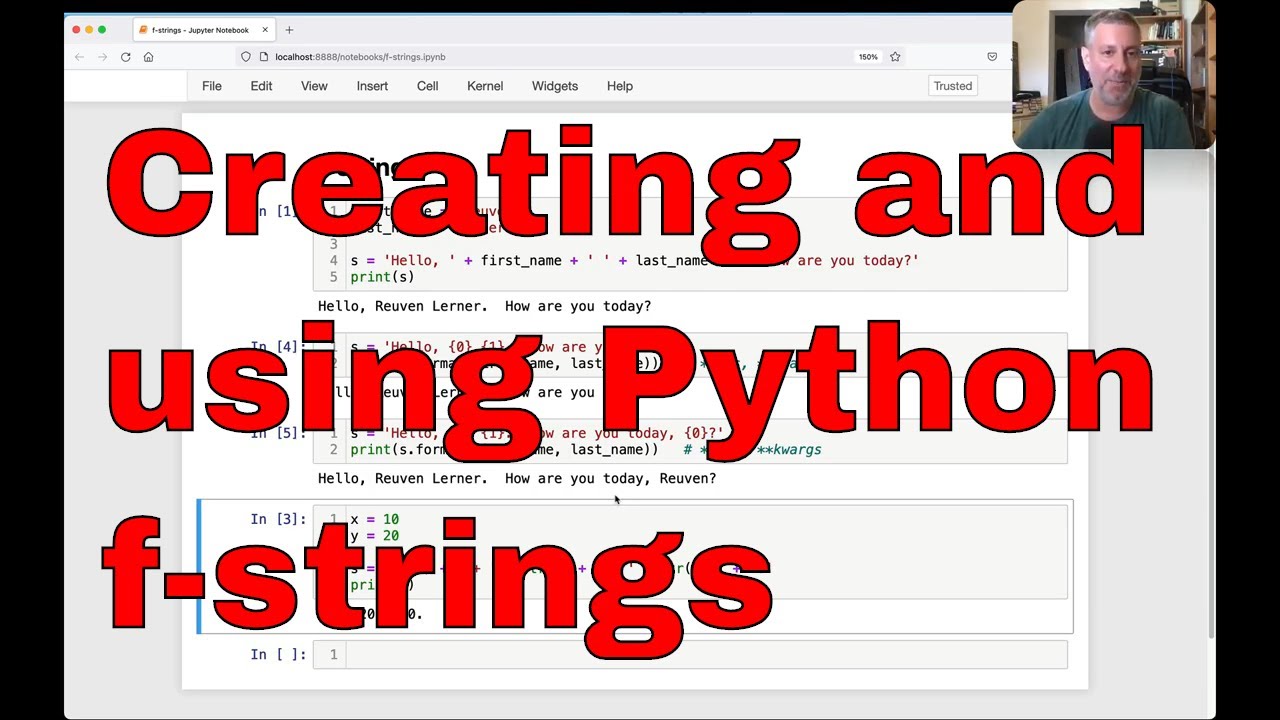The width and height of the screenshot is (1280, 720).
Task: Click the page info icon beside URL
Action: point(264,57)
